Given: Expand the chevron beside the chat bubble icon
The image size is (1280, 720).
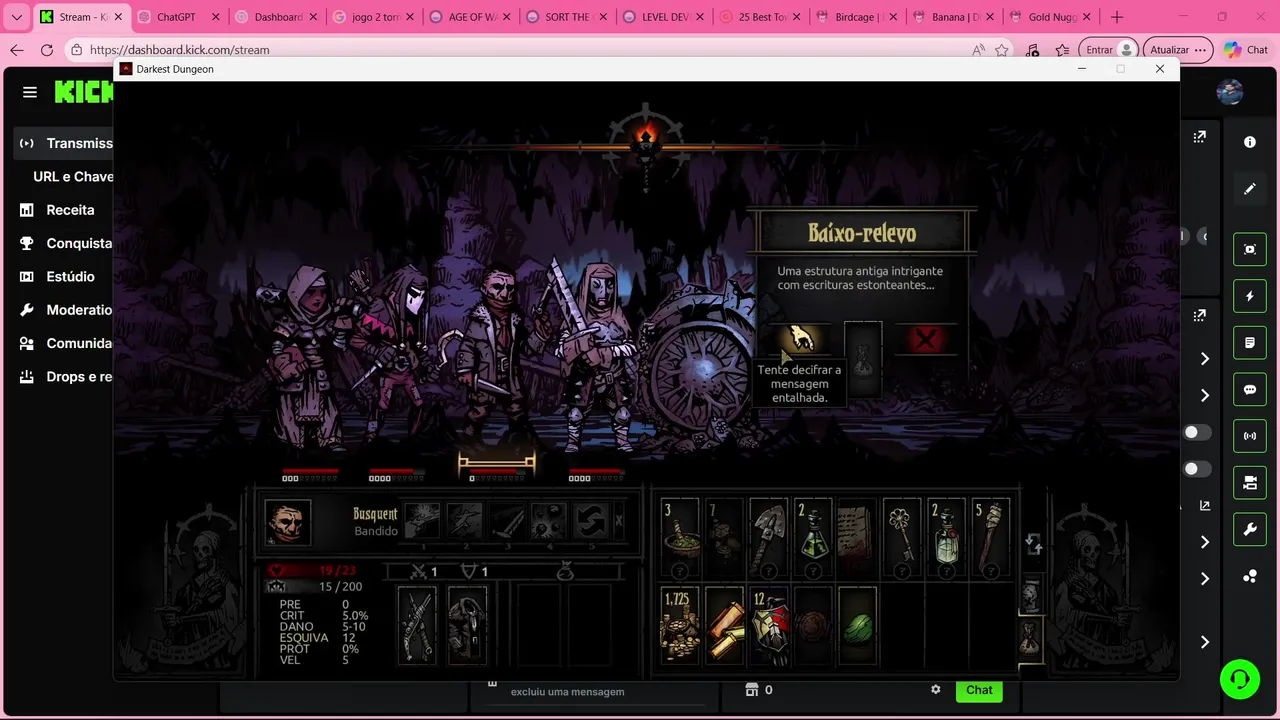Looking at the screenshot, I should (1205, 395).
